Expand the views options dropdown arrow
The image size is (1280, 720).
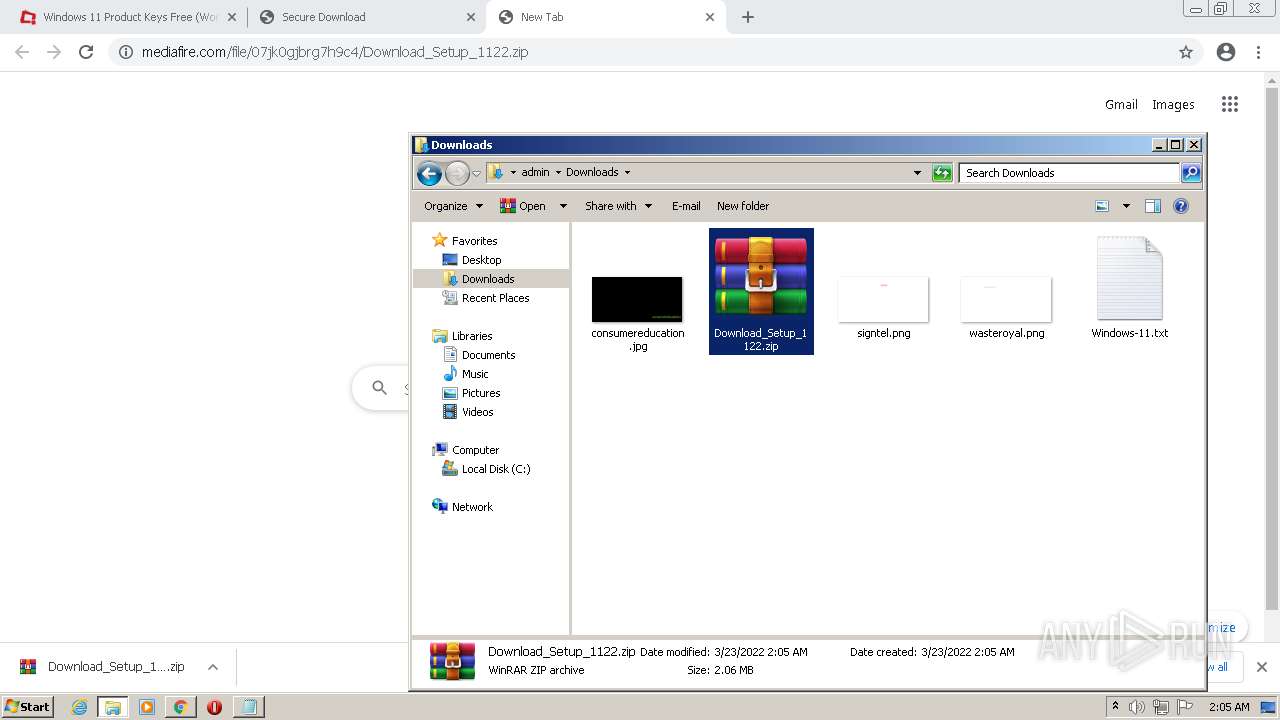1126,206
